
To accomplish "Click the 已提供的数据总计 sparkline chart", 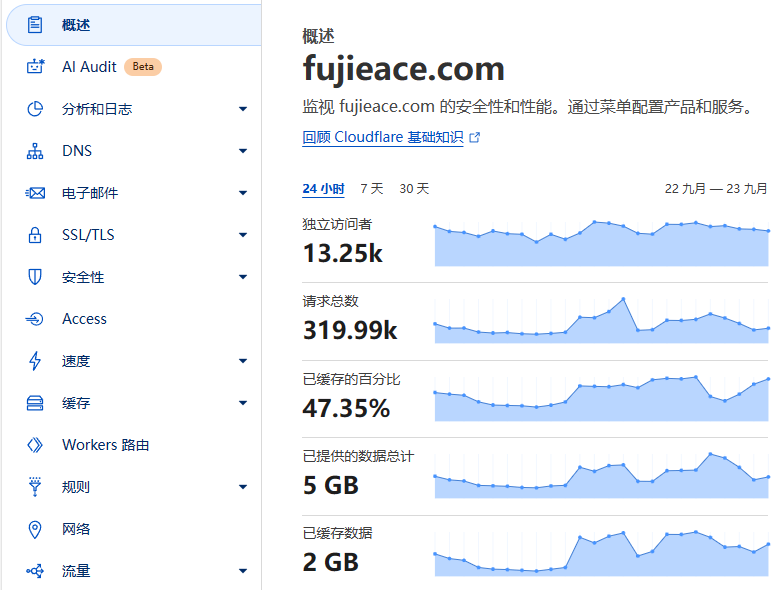I will click(x=601, y=476).
